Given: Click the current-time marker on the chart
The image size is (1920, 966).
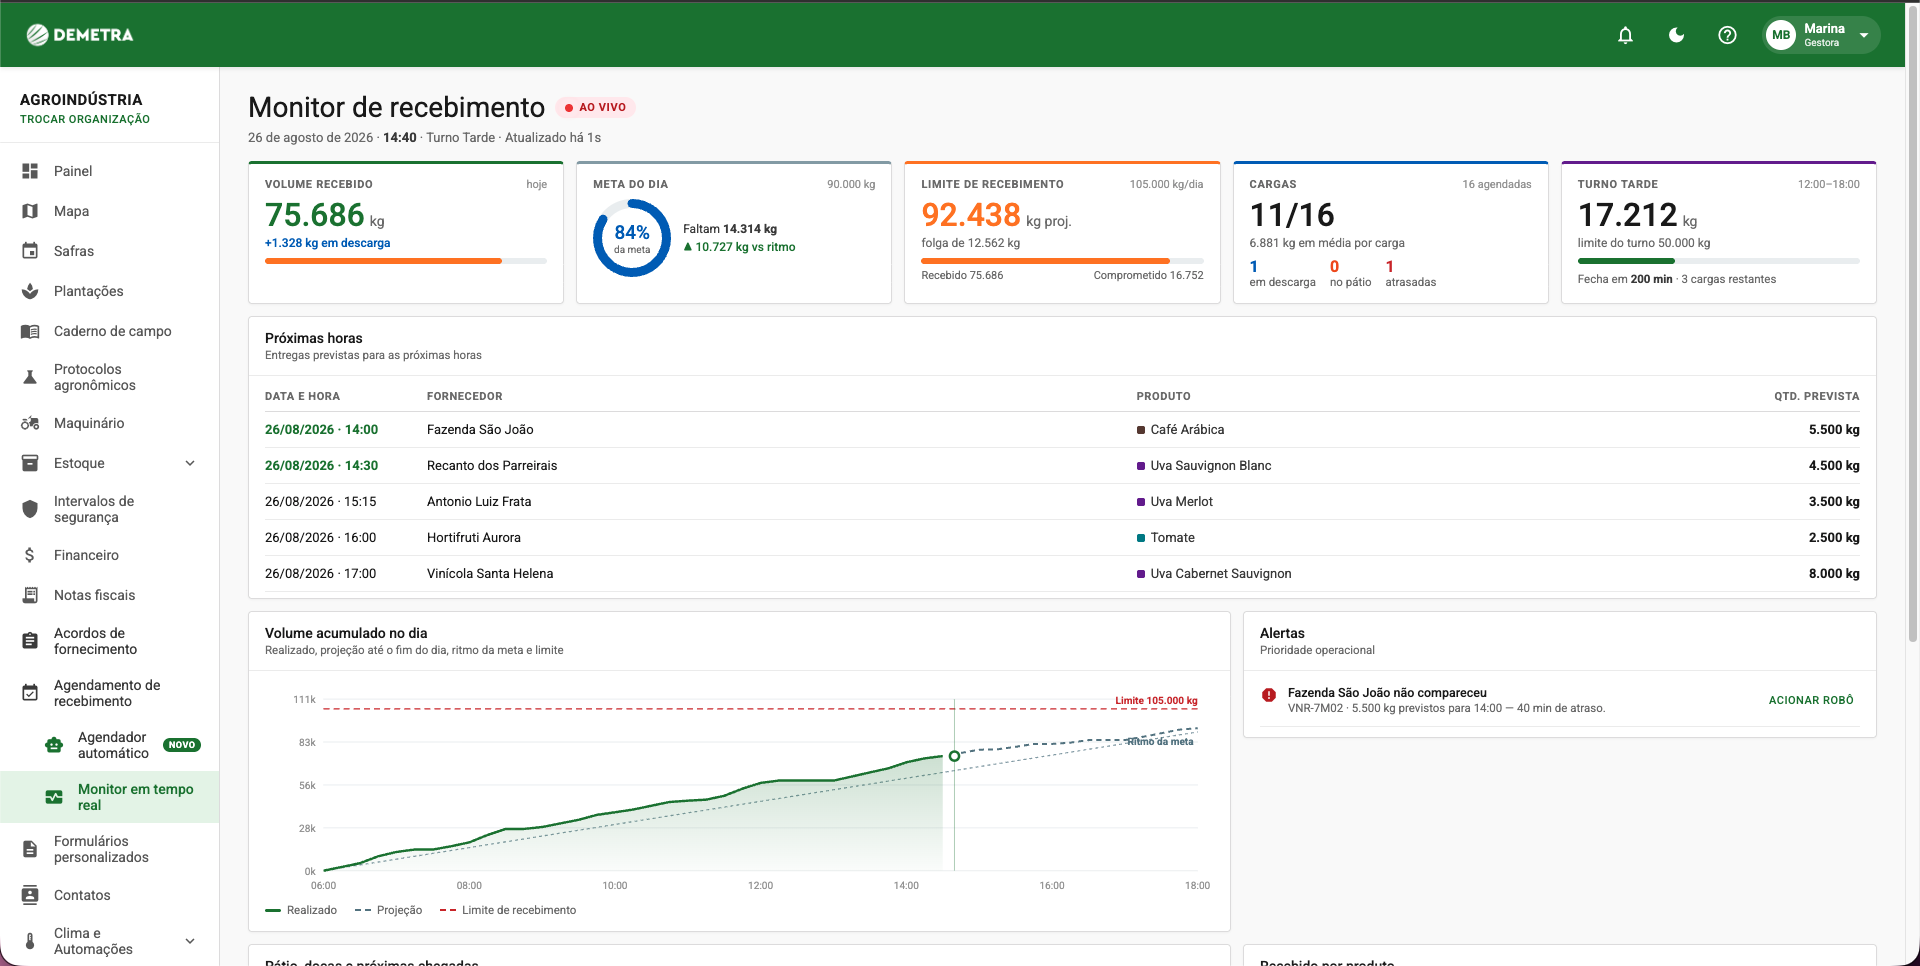Looking at the screenshot, I should pyautogui.click(x=954, y=756).
